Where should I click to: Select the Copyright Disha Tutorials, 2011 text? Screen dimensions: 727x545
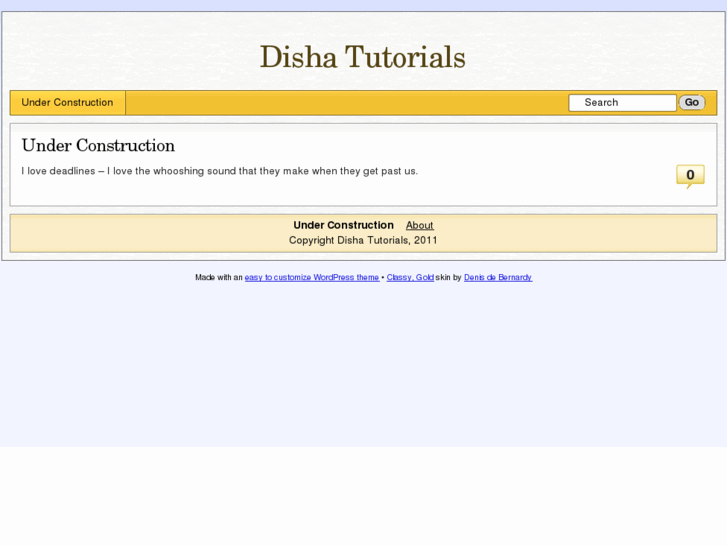click(x=363, y=240)
